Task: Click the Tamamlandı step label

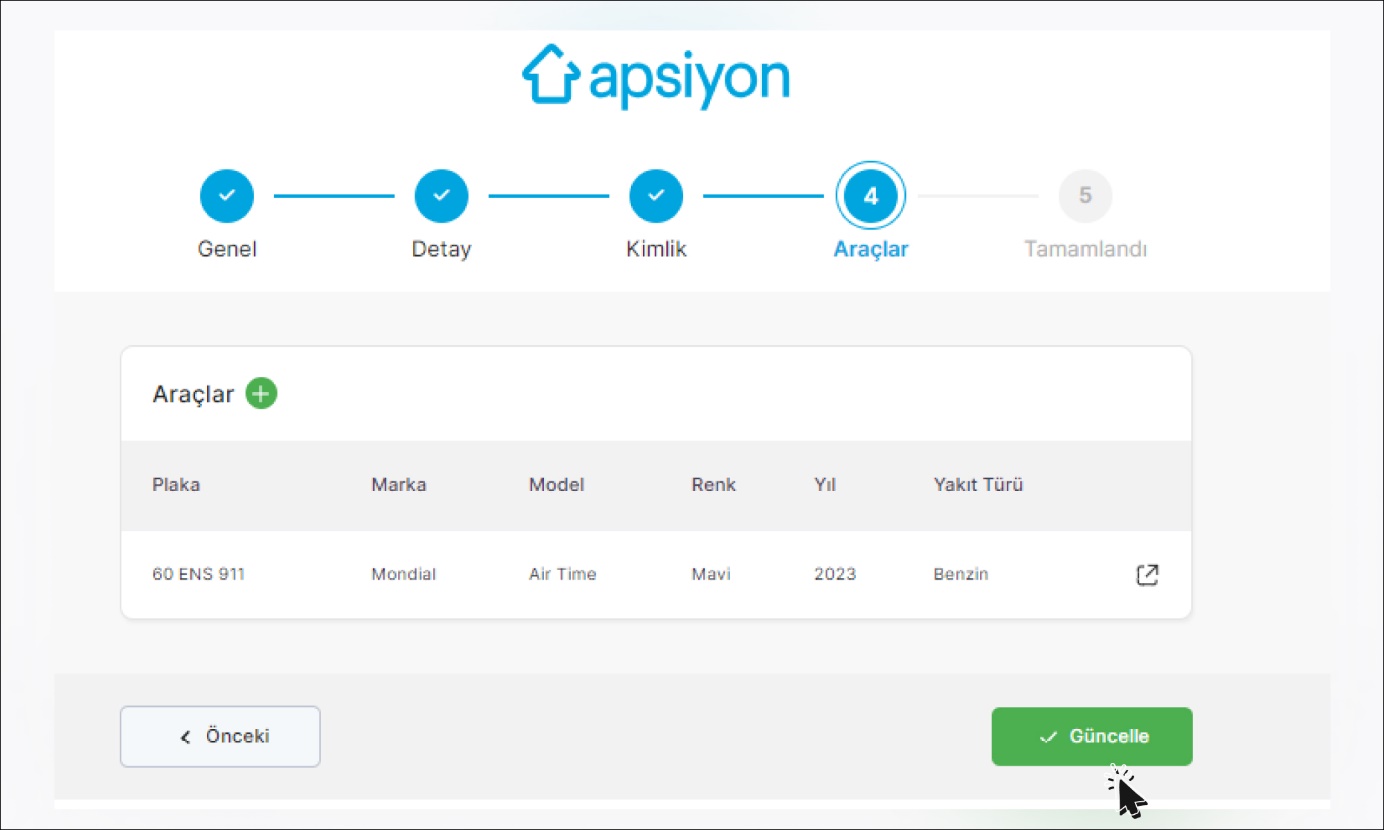Action: [1085, 249]
